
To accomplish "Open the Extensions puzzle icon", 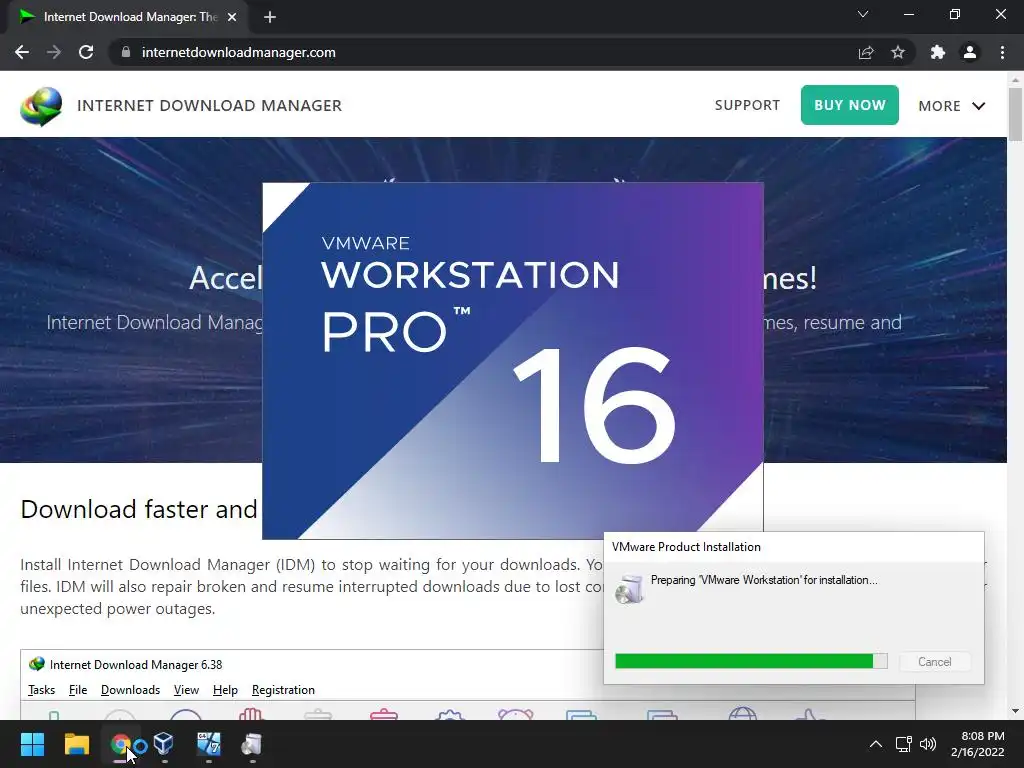I will [x=938, y=52].
